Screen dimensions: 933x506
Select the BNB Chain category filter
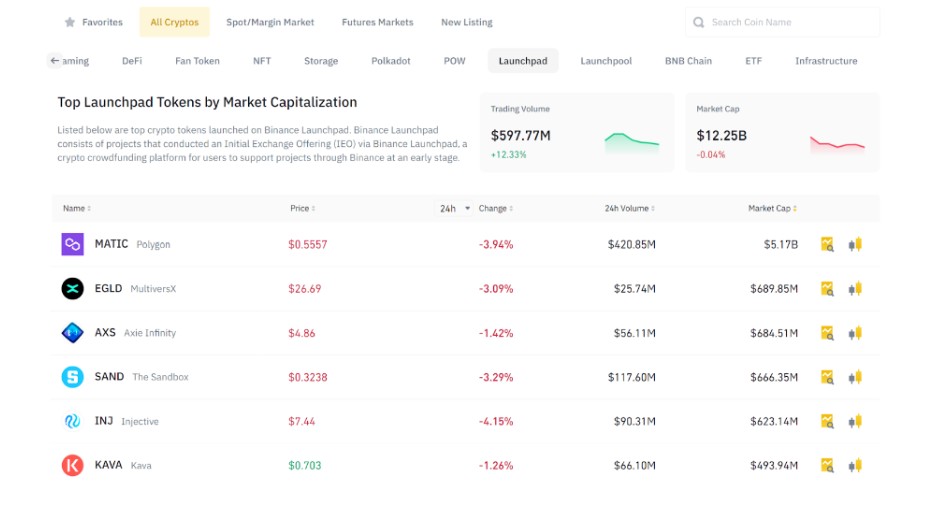click(x=688, y=61)
